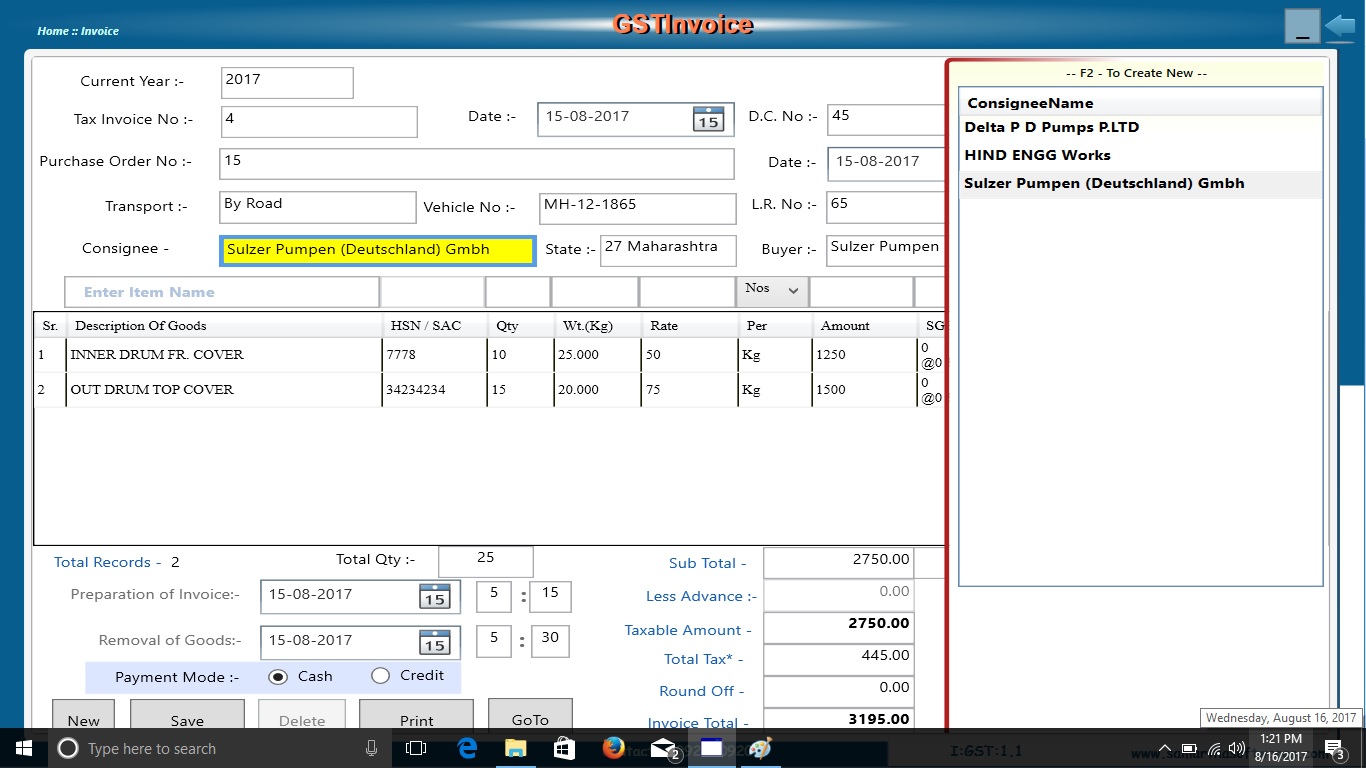Click the New button
Screen dimensions: 1366x768
click(x=84, y=716)
